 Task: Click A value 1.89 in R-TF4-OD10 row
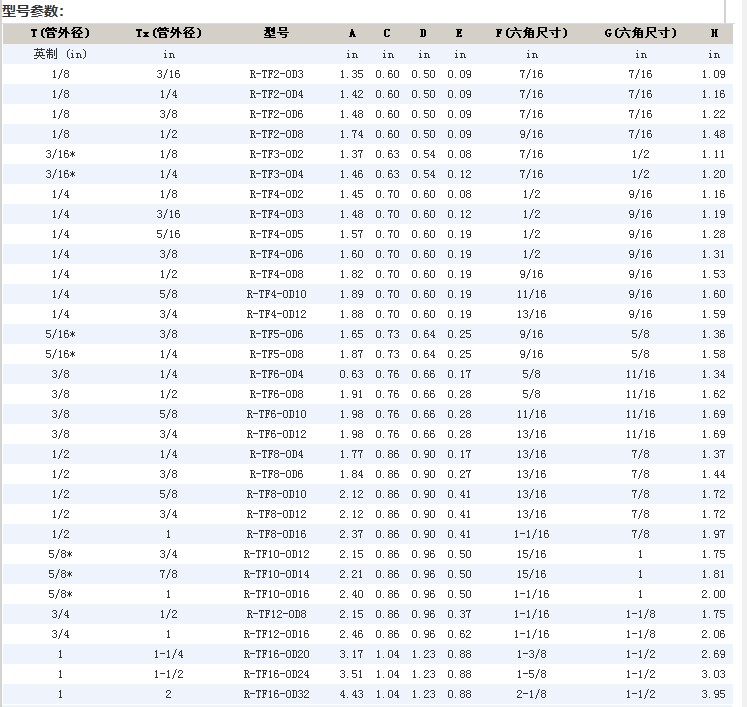(352, 294)
